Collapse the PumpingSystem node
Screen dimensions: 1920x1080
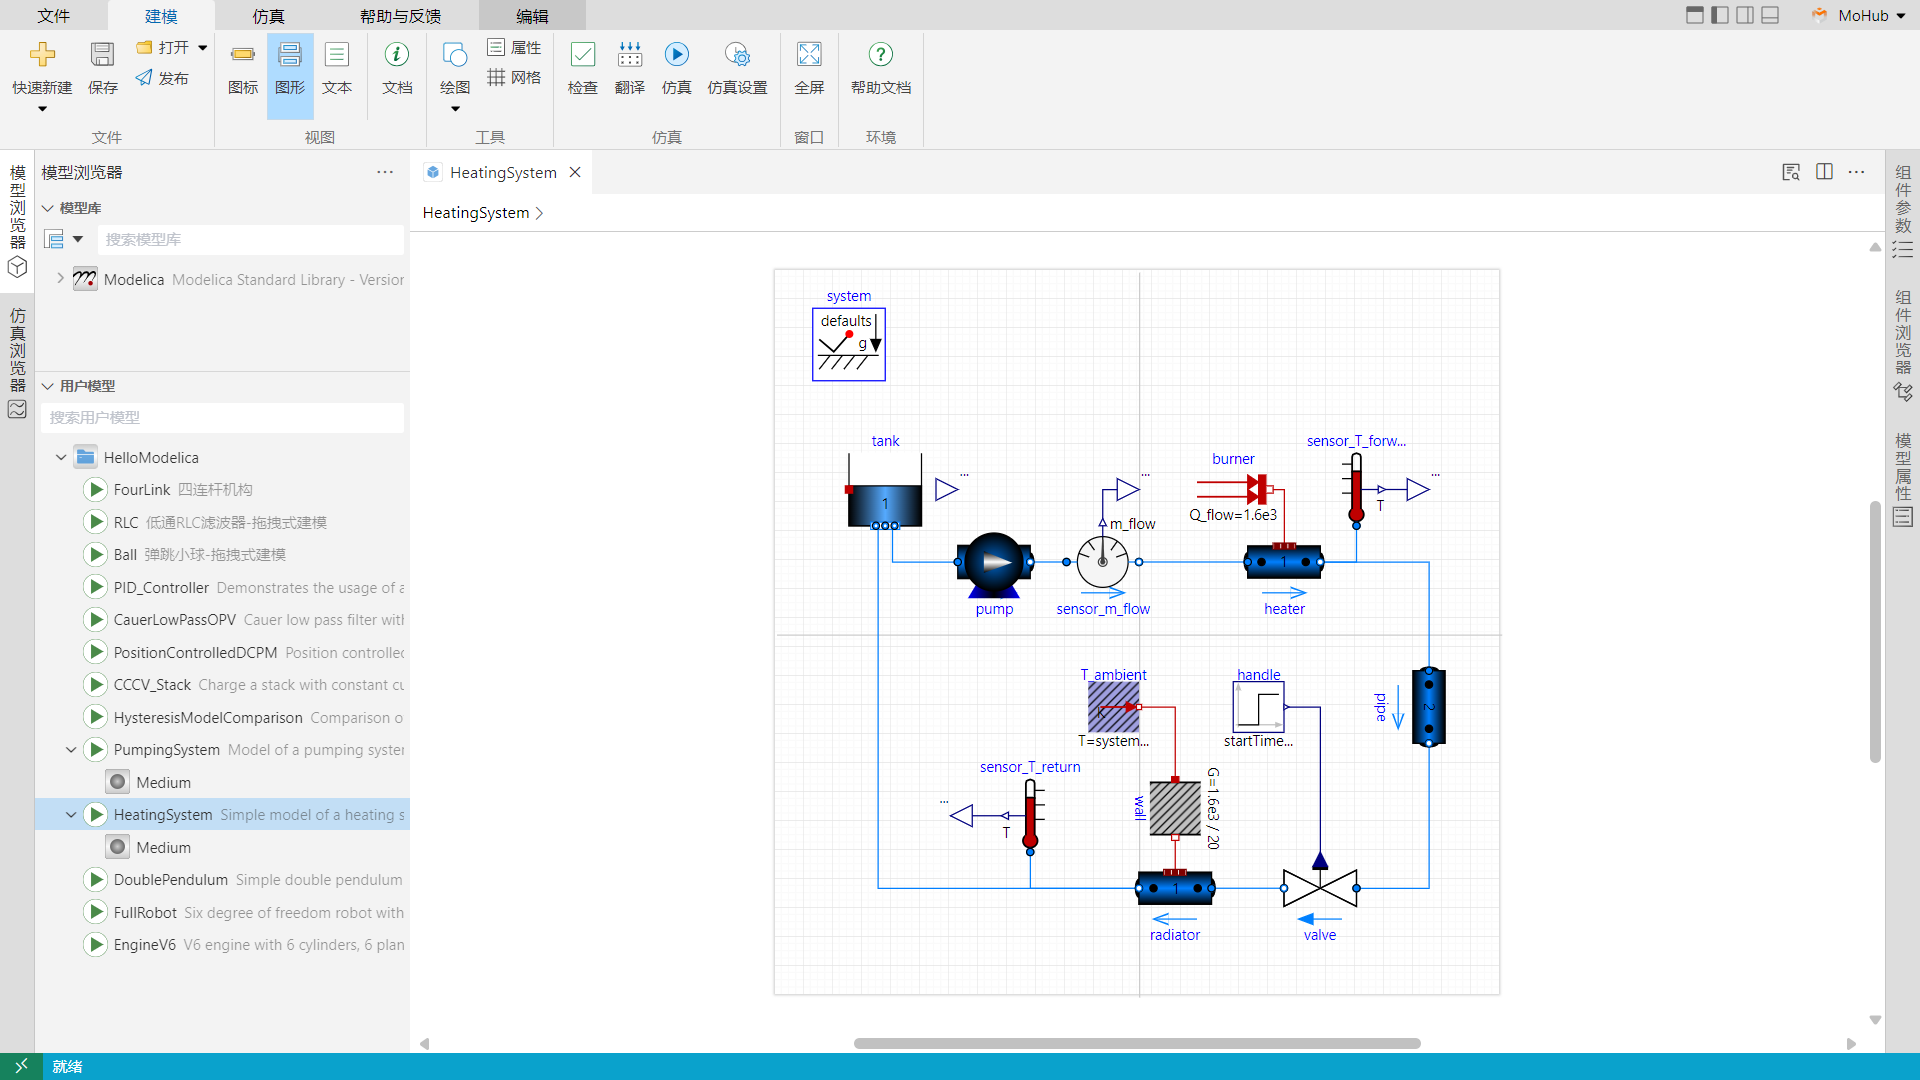(71, 750)
